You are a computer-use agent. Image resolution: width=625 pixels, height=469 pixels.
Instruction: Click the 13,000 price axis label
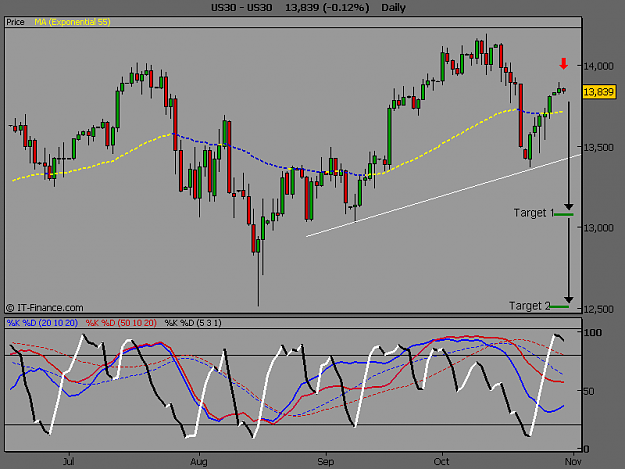[598, 228]
